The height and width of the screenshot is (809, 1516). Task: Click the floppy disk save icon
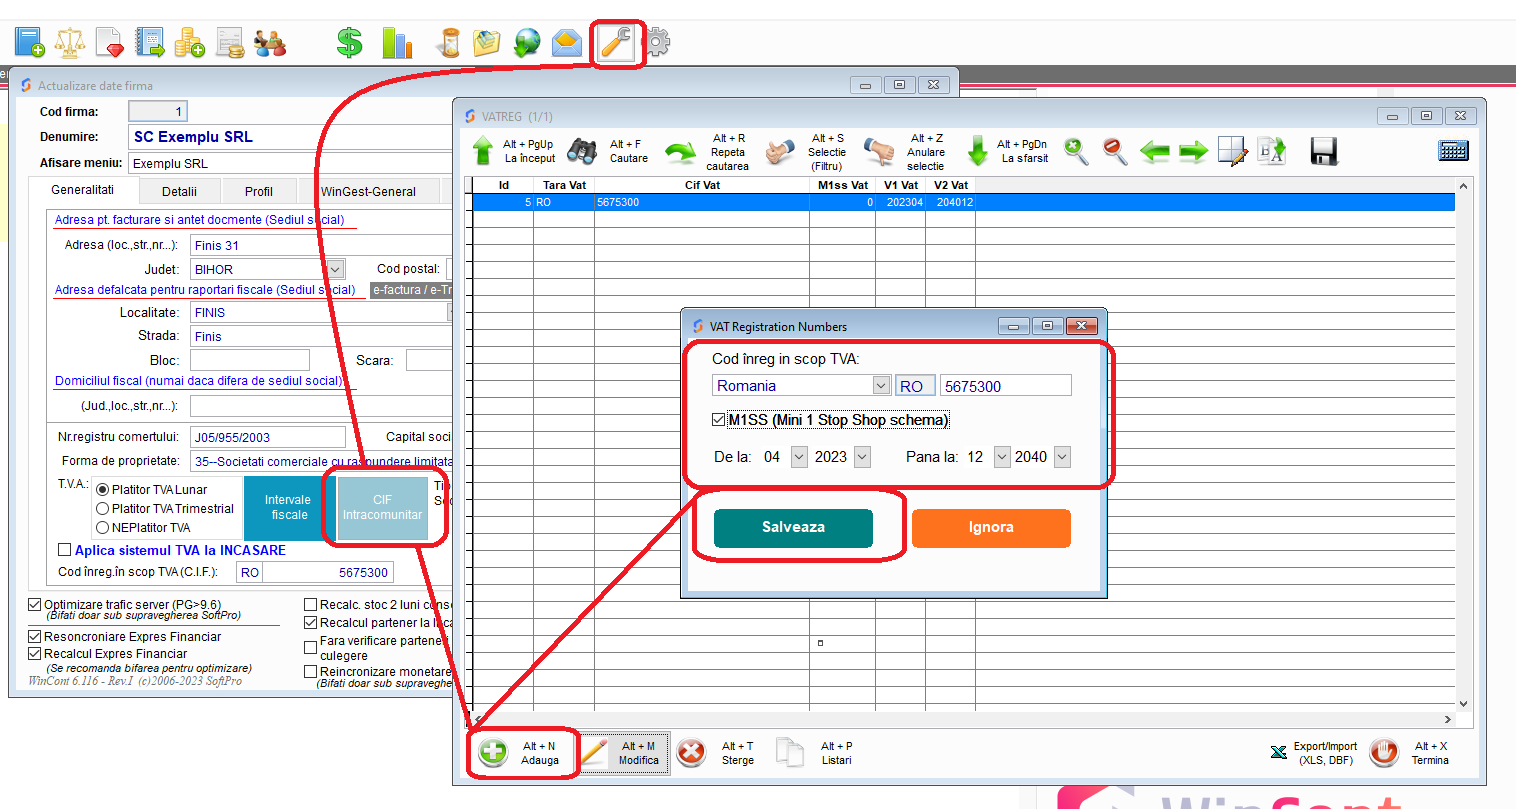click(1323, 151)
